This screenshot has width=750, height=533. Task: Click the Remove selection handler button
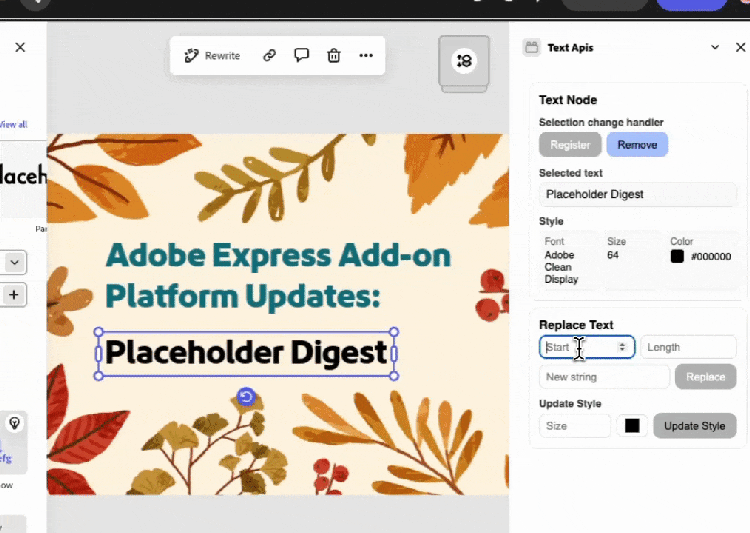pyautogui.click(x=637, y=145)
